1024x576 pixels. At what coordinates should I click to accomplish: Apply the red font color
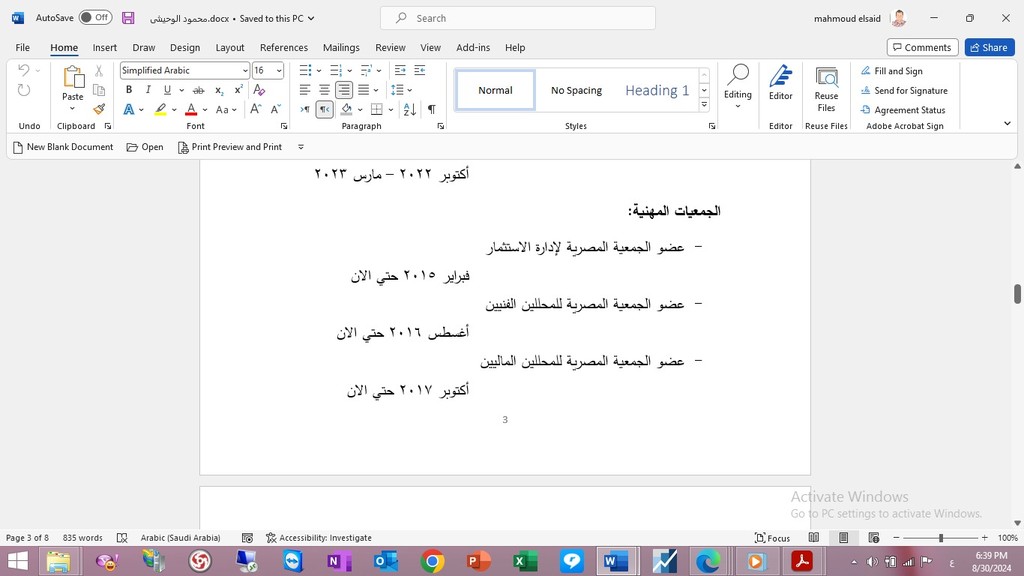tap(191, 110)
